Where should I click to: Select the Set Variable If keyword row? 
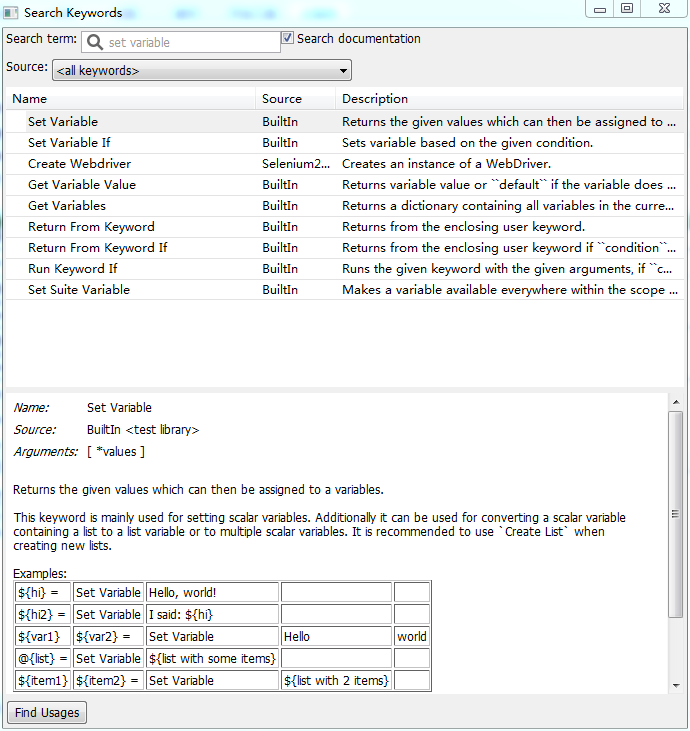(x=345, y=143)
